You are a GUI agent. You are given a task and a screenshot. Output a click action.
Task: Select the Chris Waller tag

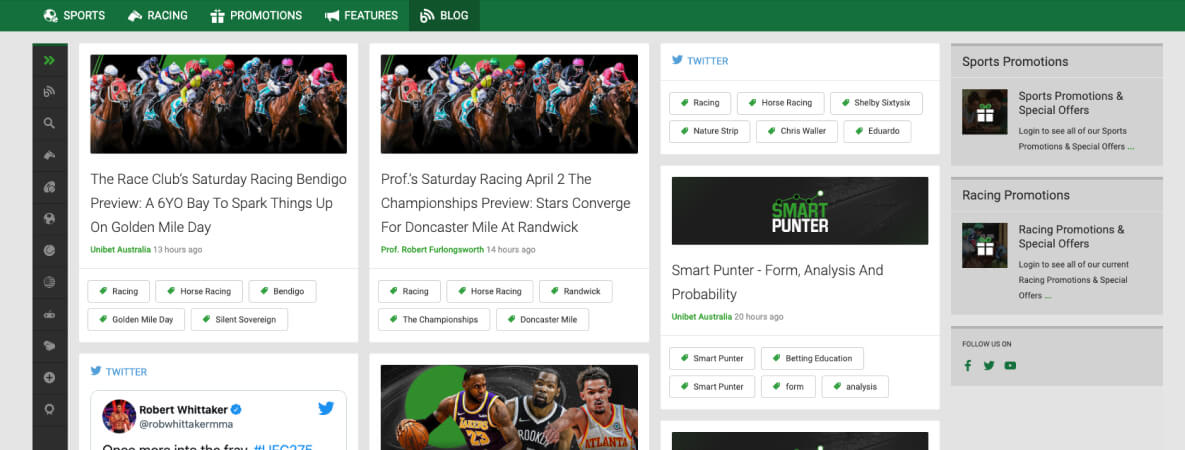pyautogui.click(x=797, y=131)
